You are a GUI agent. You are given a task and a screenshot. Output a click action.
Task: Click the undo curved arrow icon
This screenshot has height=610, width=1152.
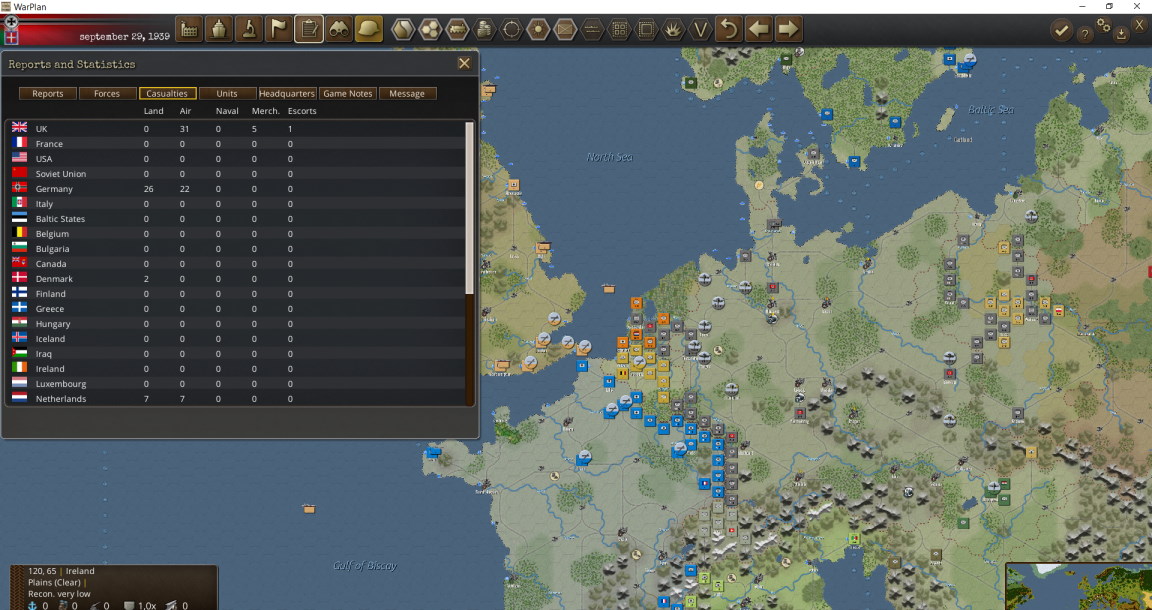[x=728, y=29]
